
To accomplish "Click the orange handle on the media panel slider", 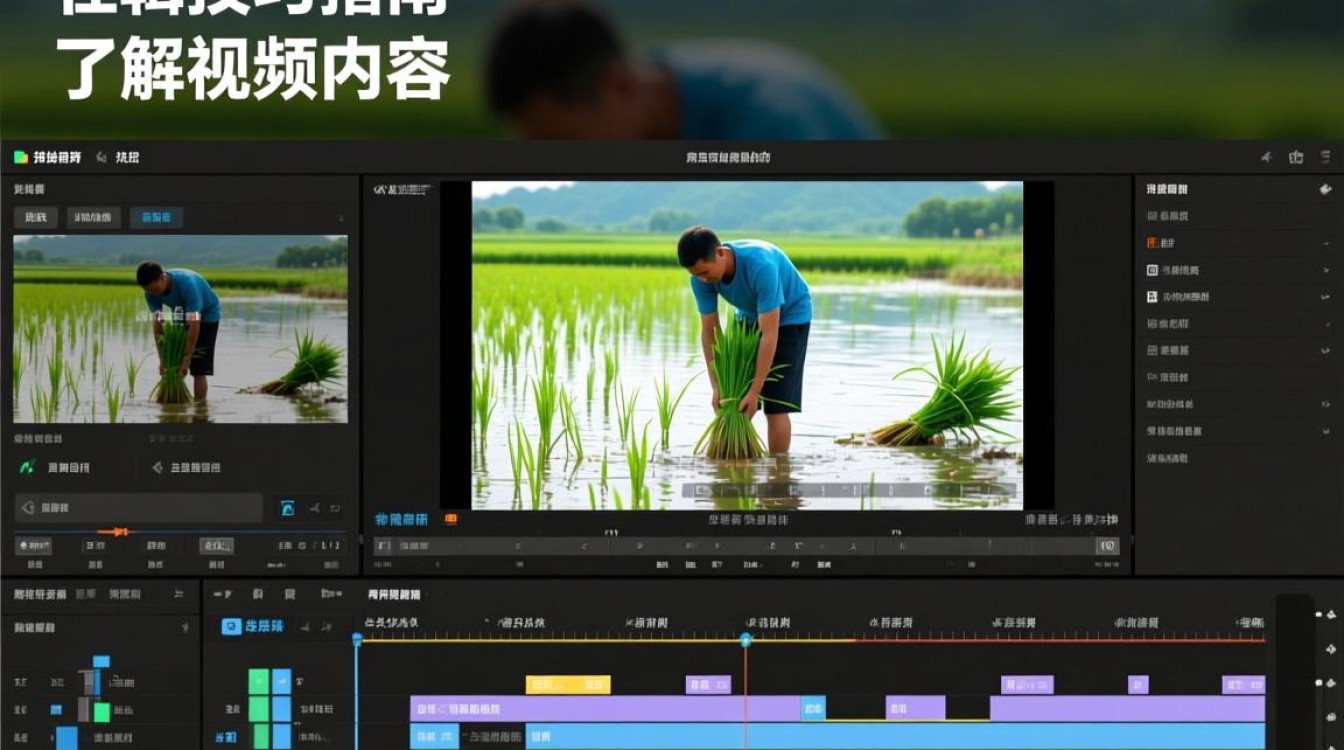I will click(x=117, y=531).
